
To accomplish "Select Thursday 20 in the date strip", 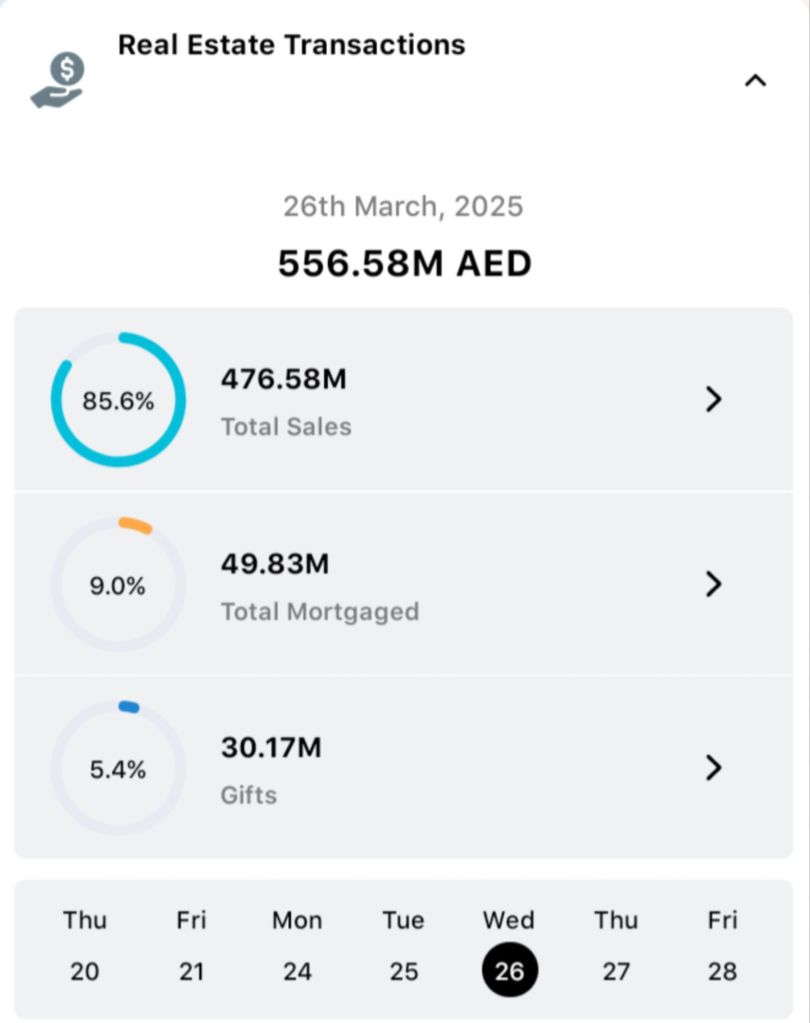I will [85, 946].
